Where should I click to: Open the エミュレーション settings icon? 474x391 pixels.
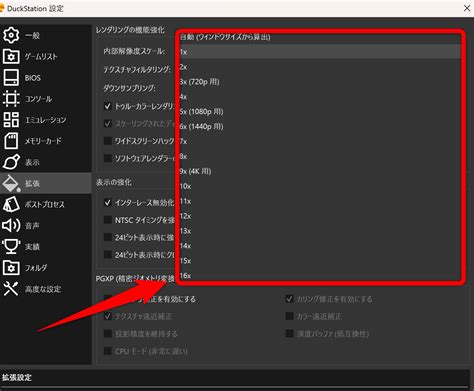pyautogui.click(x=11, y=120)
